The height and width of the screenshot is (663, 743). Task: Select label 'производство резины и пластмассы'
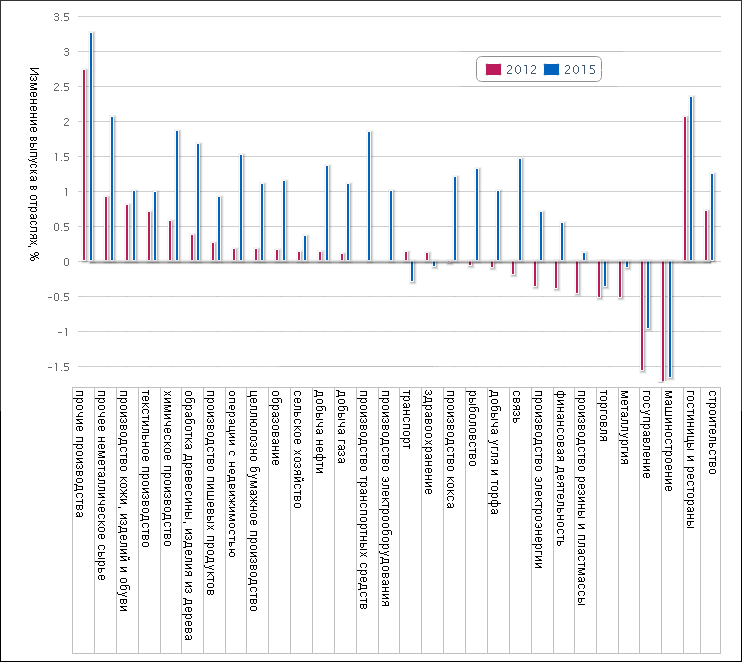click(581, 498)
